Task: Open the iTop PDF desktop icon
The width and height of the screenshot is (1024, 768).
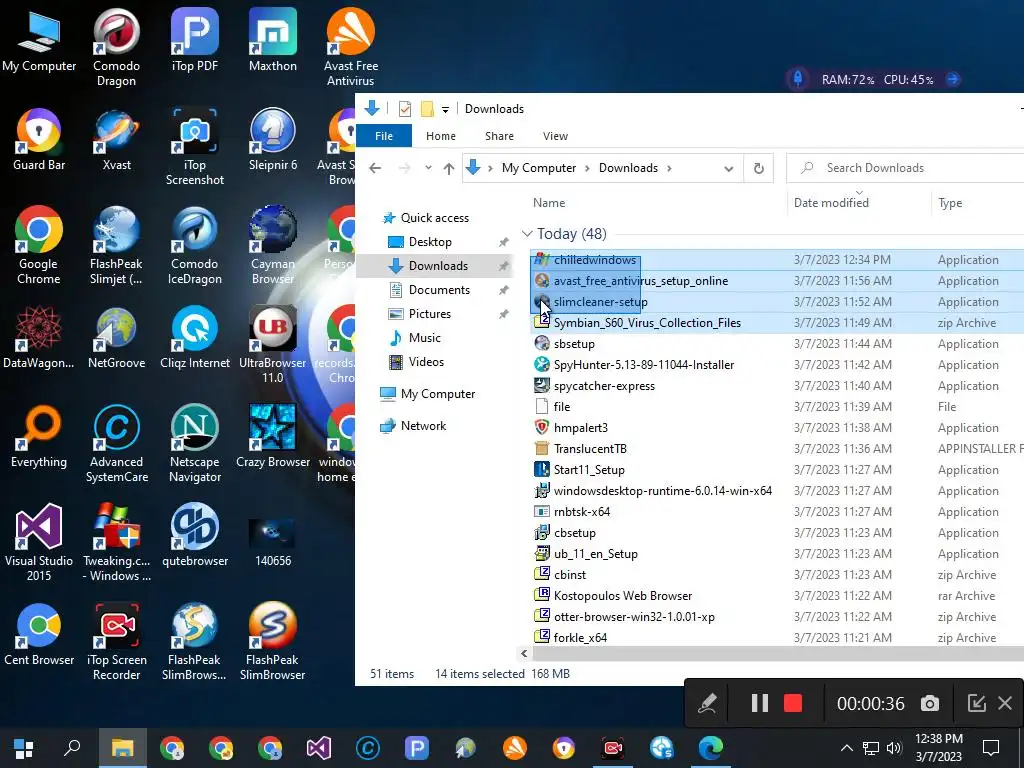Action: point(195,40)
